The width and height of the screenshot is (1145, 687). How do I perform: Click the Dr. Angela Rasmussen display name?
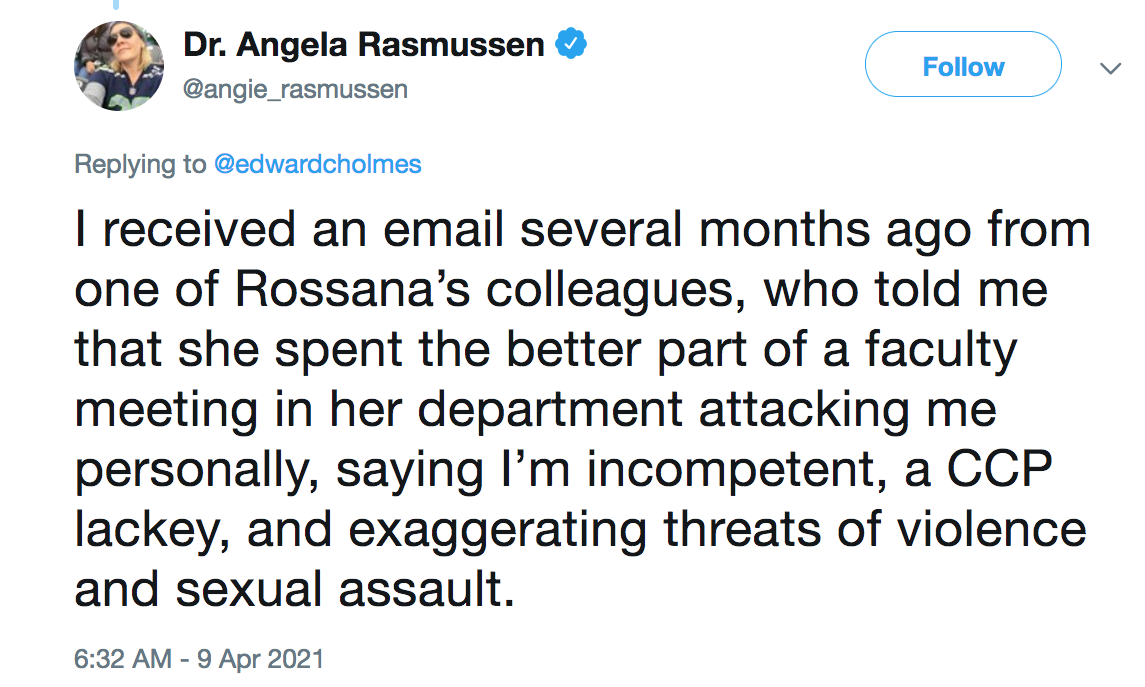(x=364, y=44)
